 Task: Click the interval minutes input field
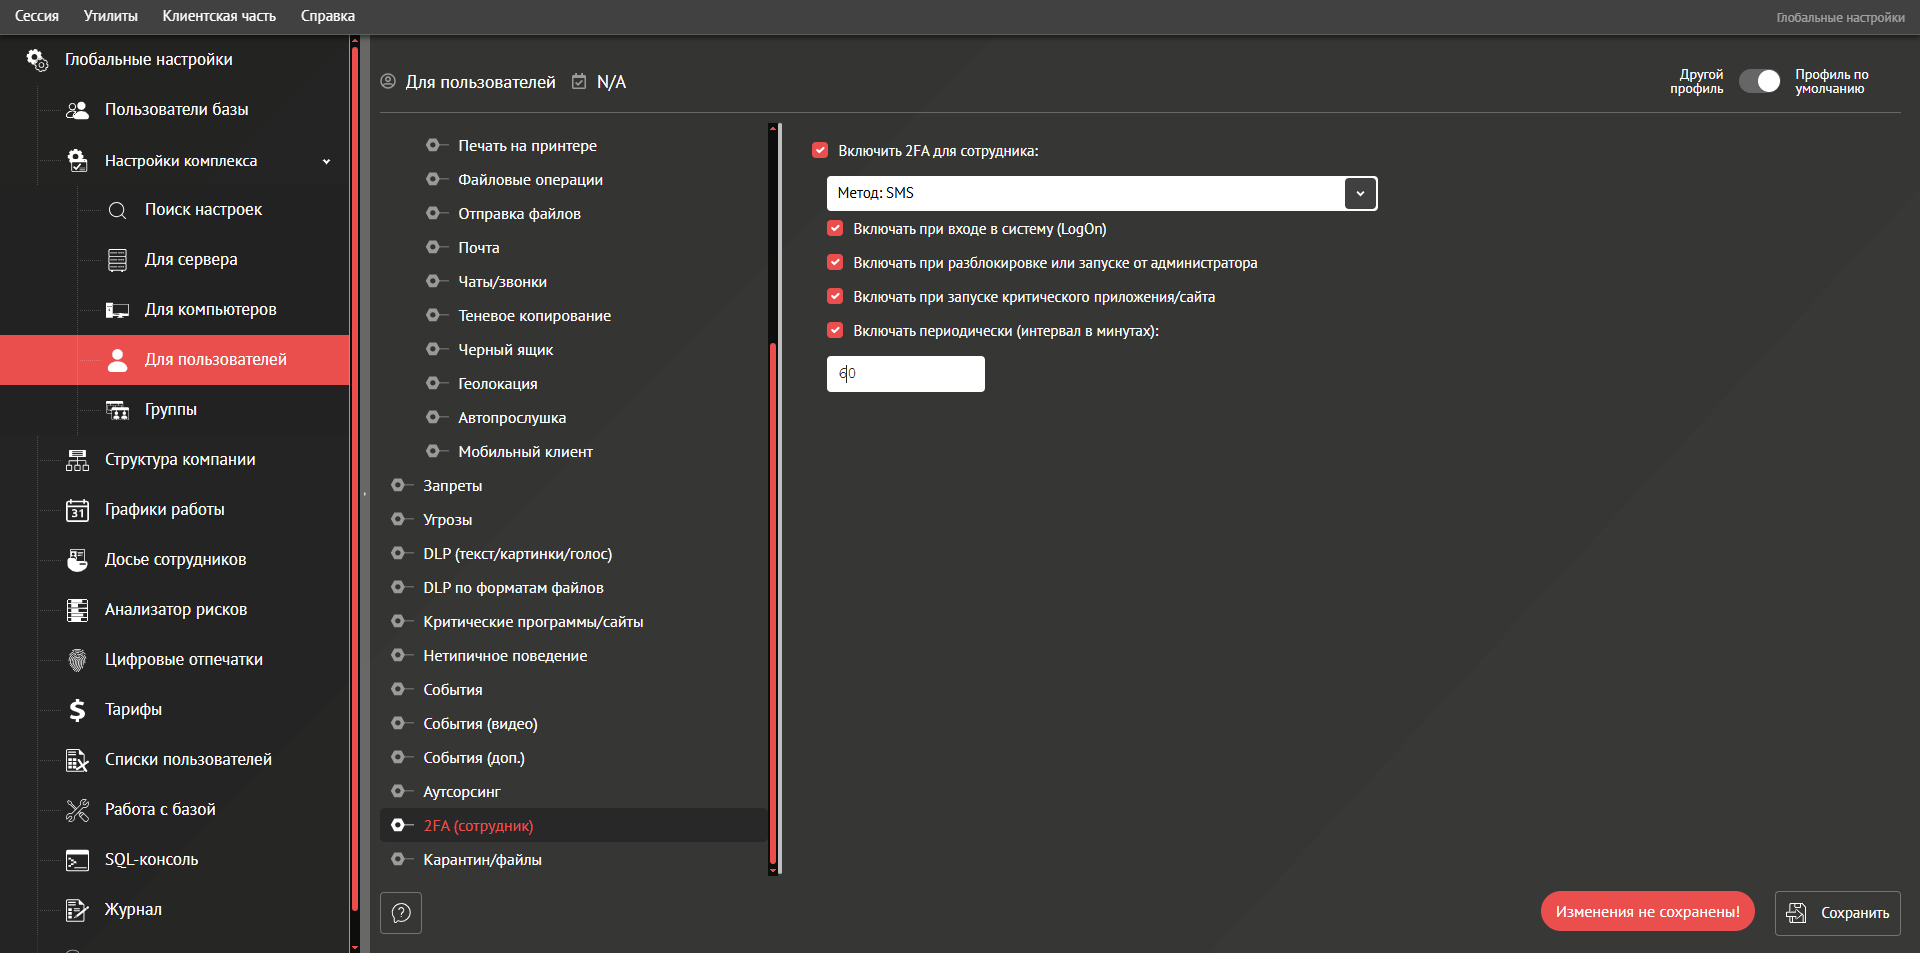click(905, 374)
